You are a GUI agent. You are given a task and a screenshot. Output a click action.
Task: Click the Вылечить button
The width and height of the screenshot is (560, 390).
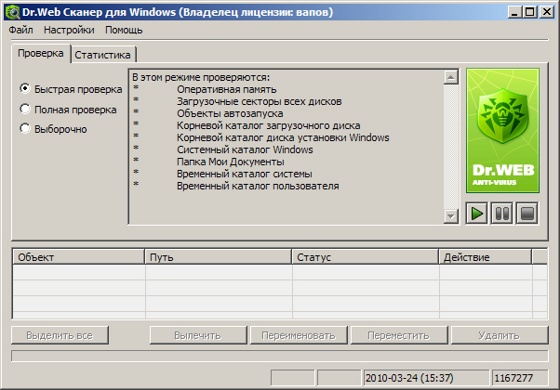click(198, 335)
